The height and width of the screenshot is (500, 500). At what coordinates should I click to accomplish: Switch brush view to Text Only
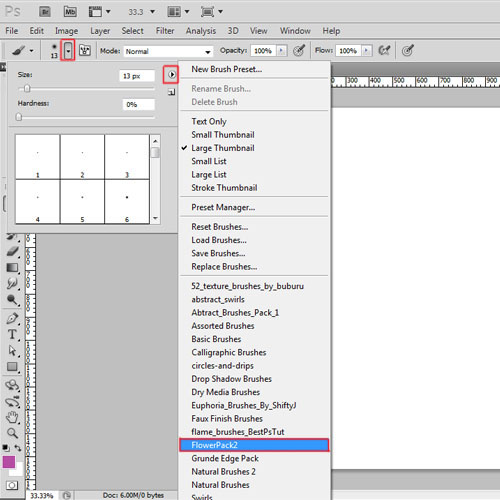[x=209, y=122]
